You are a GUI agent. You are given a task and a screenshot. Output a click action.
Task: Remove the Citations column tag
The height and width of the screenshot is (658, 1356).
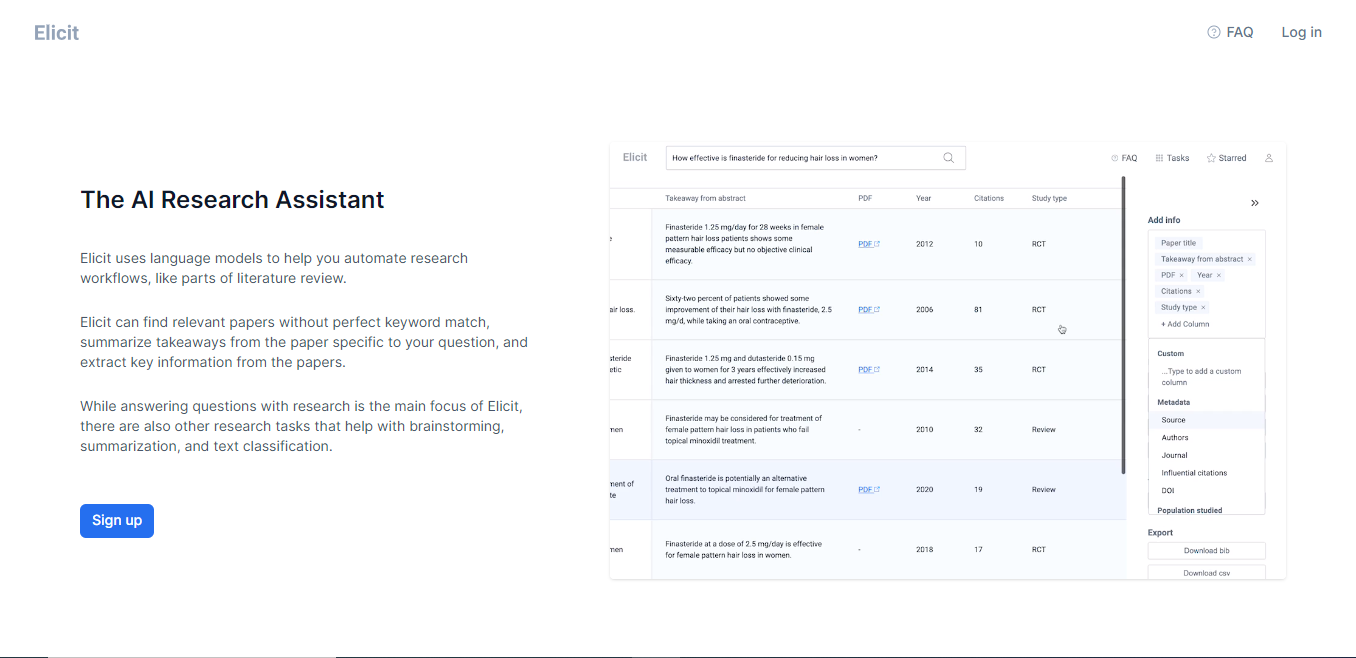1198,291
